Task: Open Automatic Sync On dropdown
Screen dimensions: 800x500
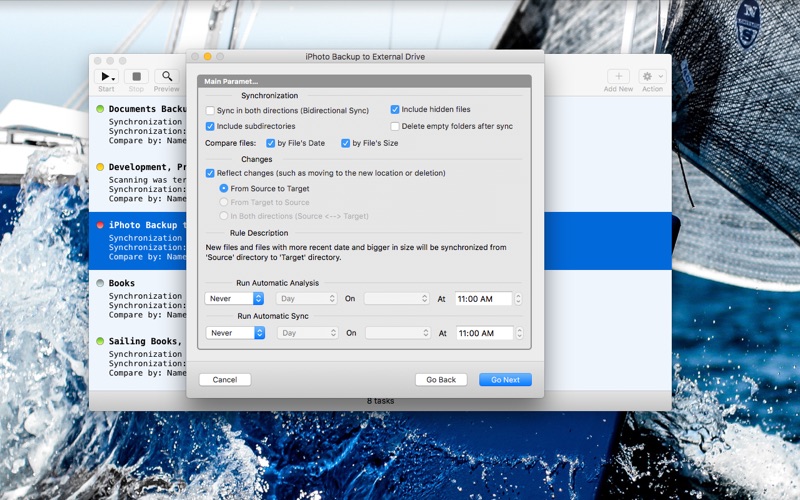Action: 398,333
